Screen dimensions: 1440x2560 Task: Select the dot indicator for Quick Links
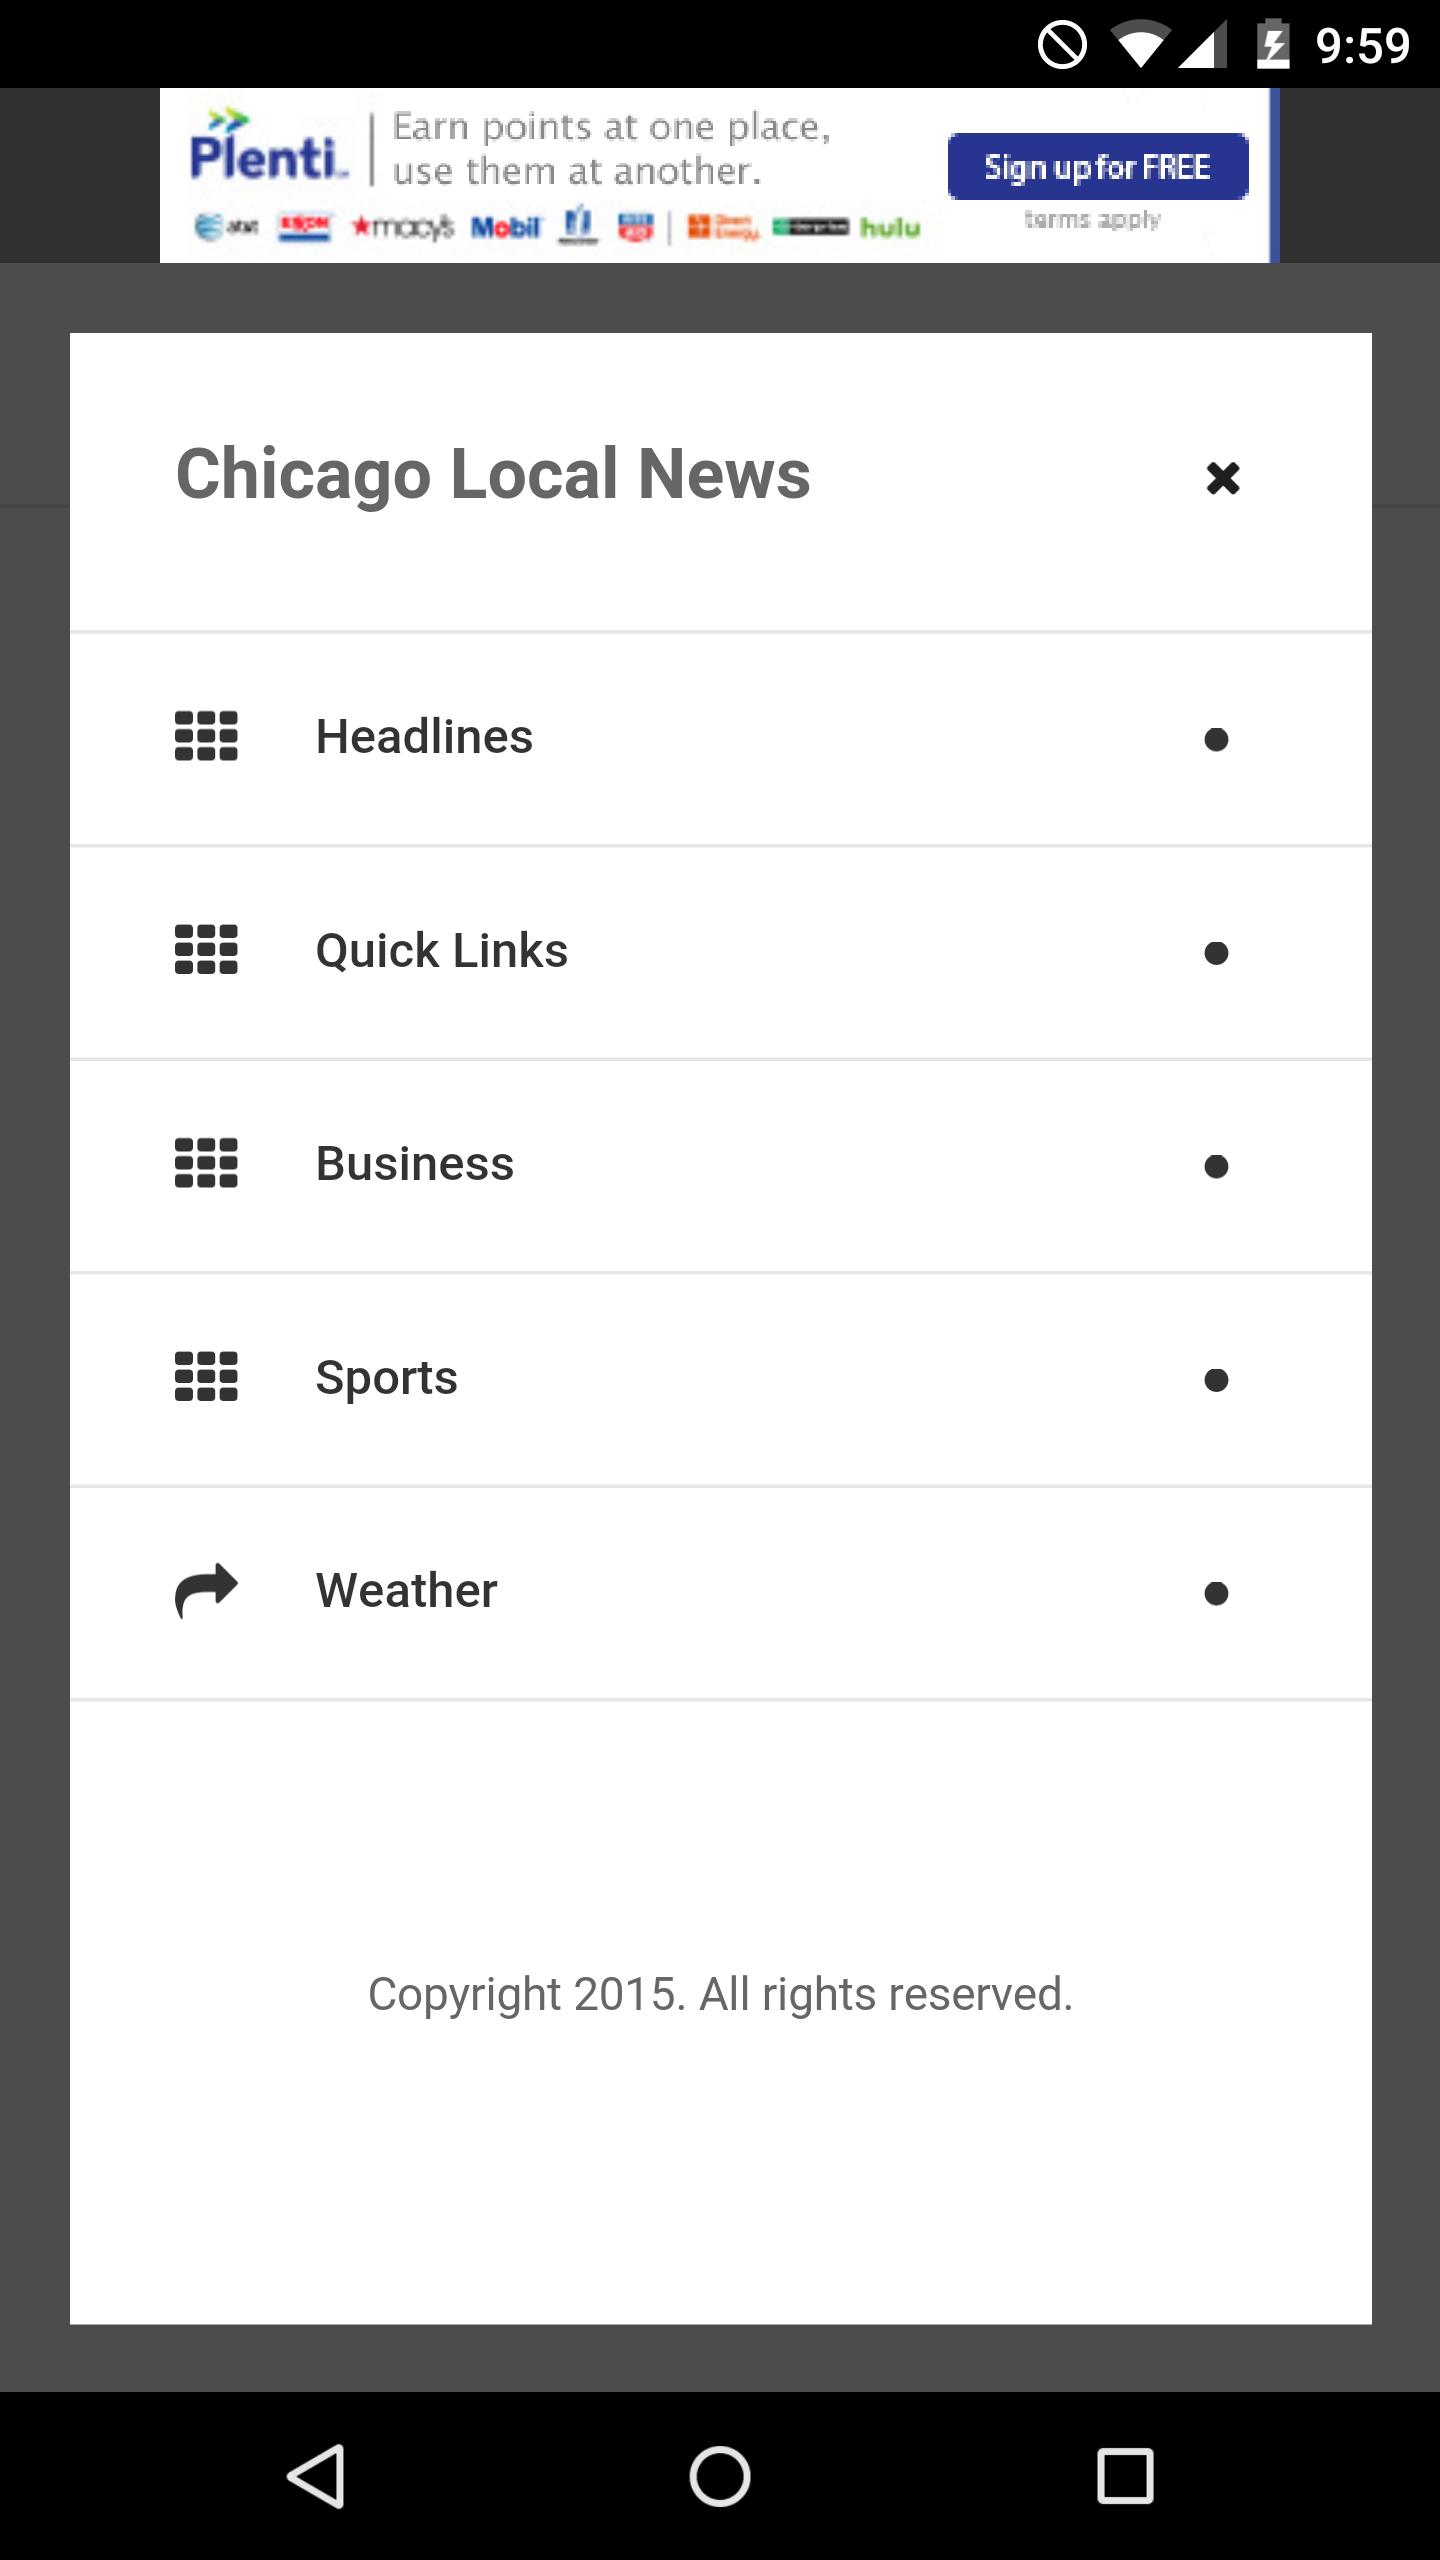(1216, 953)
